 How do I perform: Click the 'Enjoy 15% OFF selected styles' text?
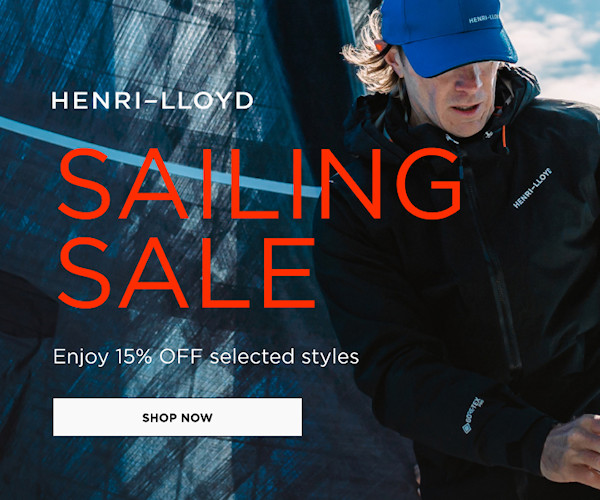pos(206,357)
